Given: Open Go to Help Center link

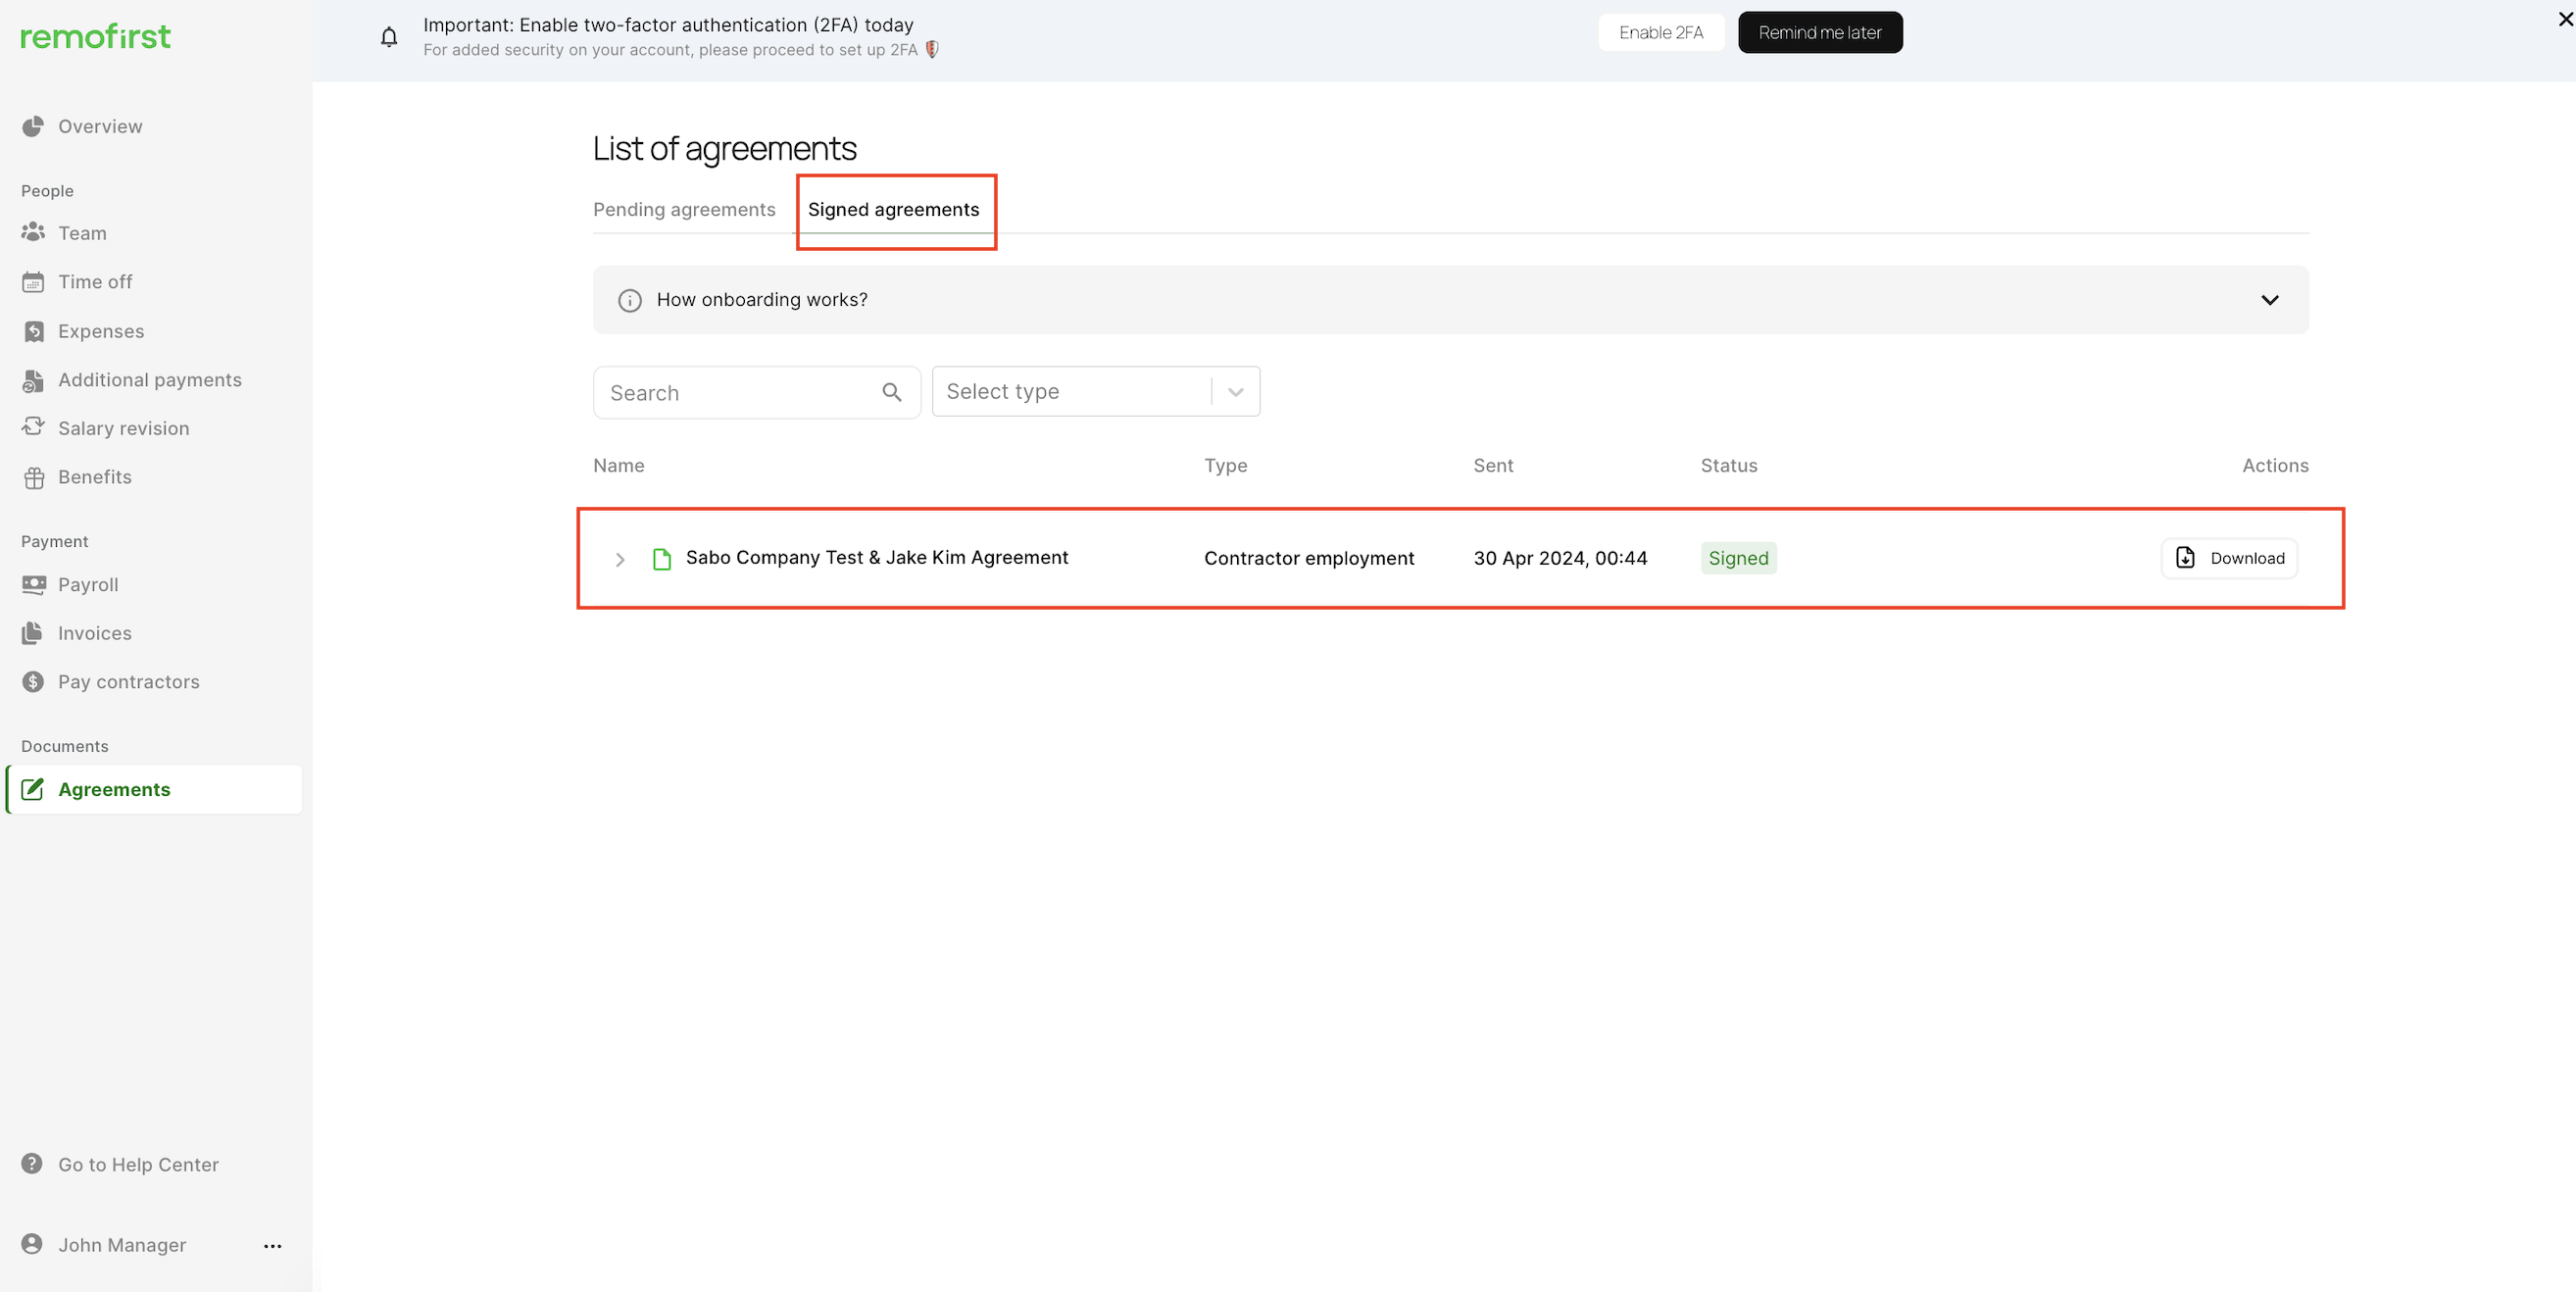Looking at the screenshot, I should tap(138, 1164).
